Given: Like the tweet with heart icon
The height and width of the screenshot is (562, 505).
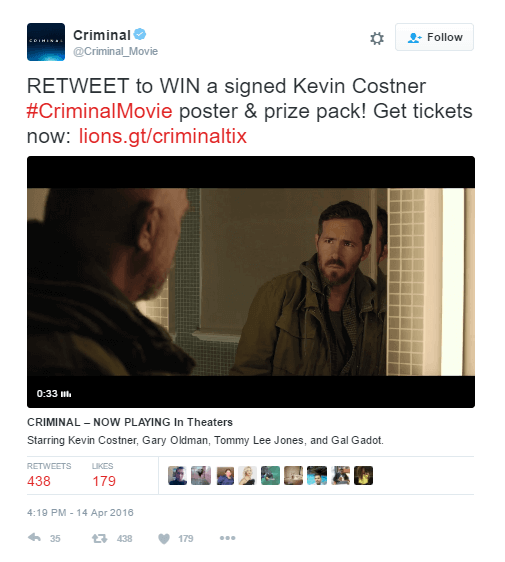Looking at the screenshot, I should (x=164, y=538).
